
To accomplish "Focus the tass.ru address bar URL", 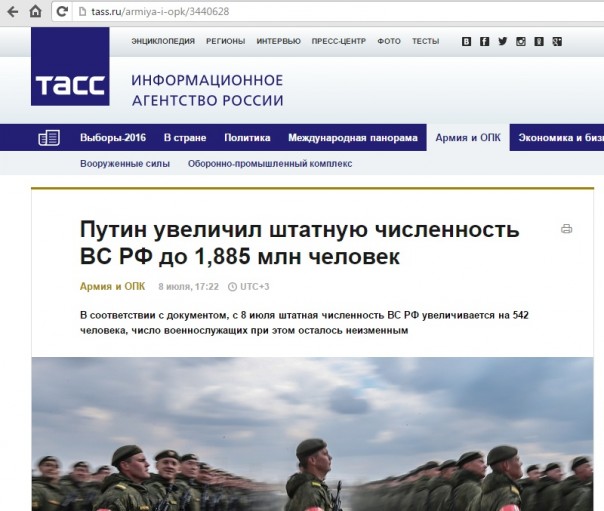I will click(160, 12).
